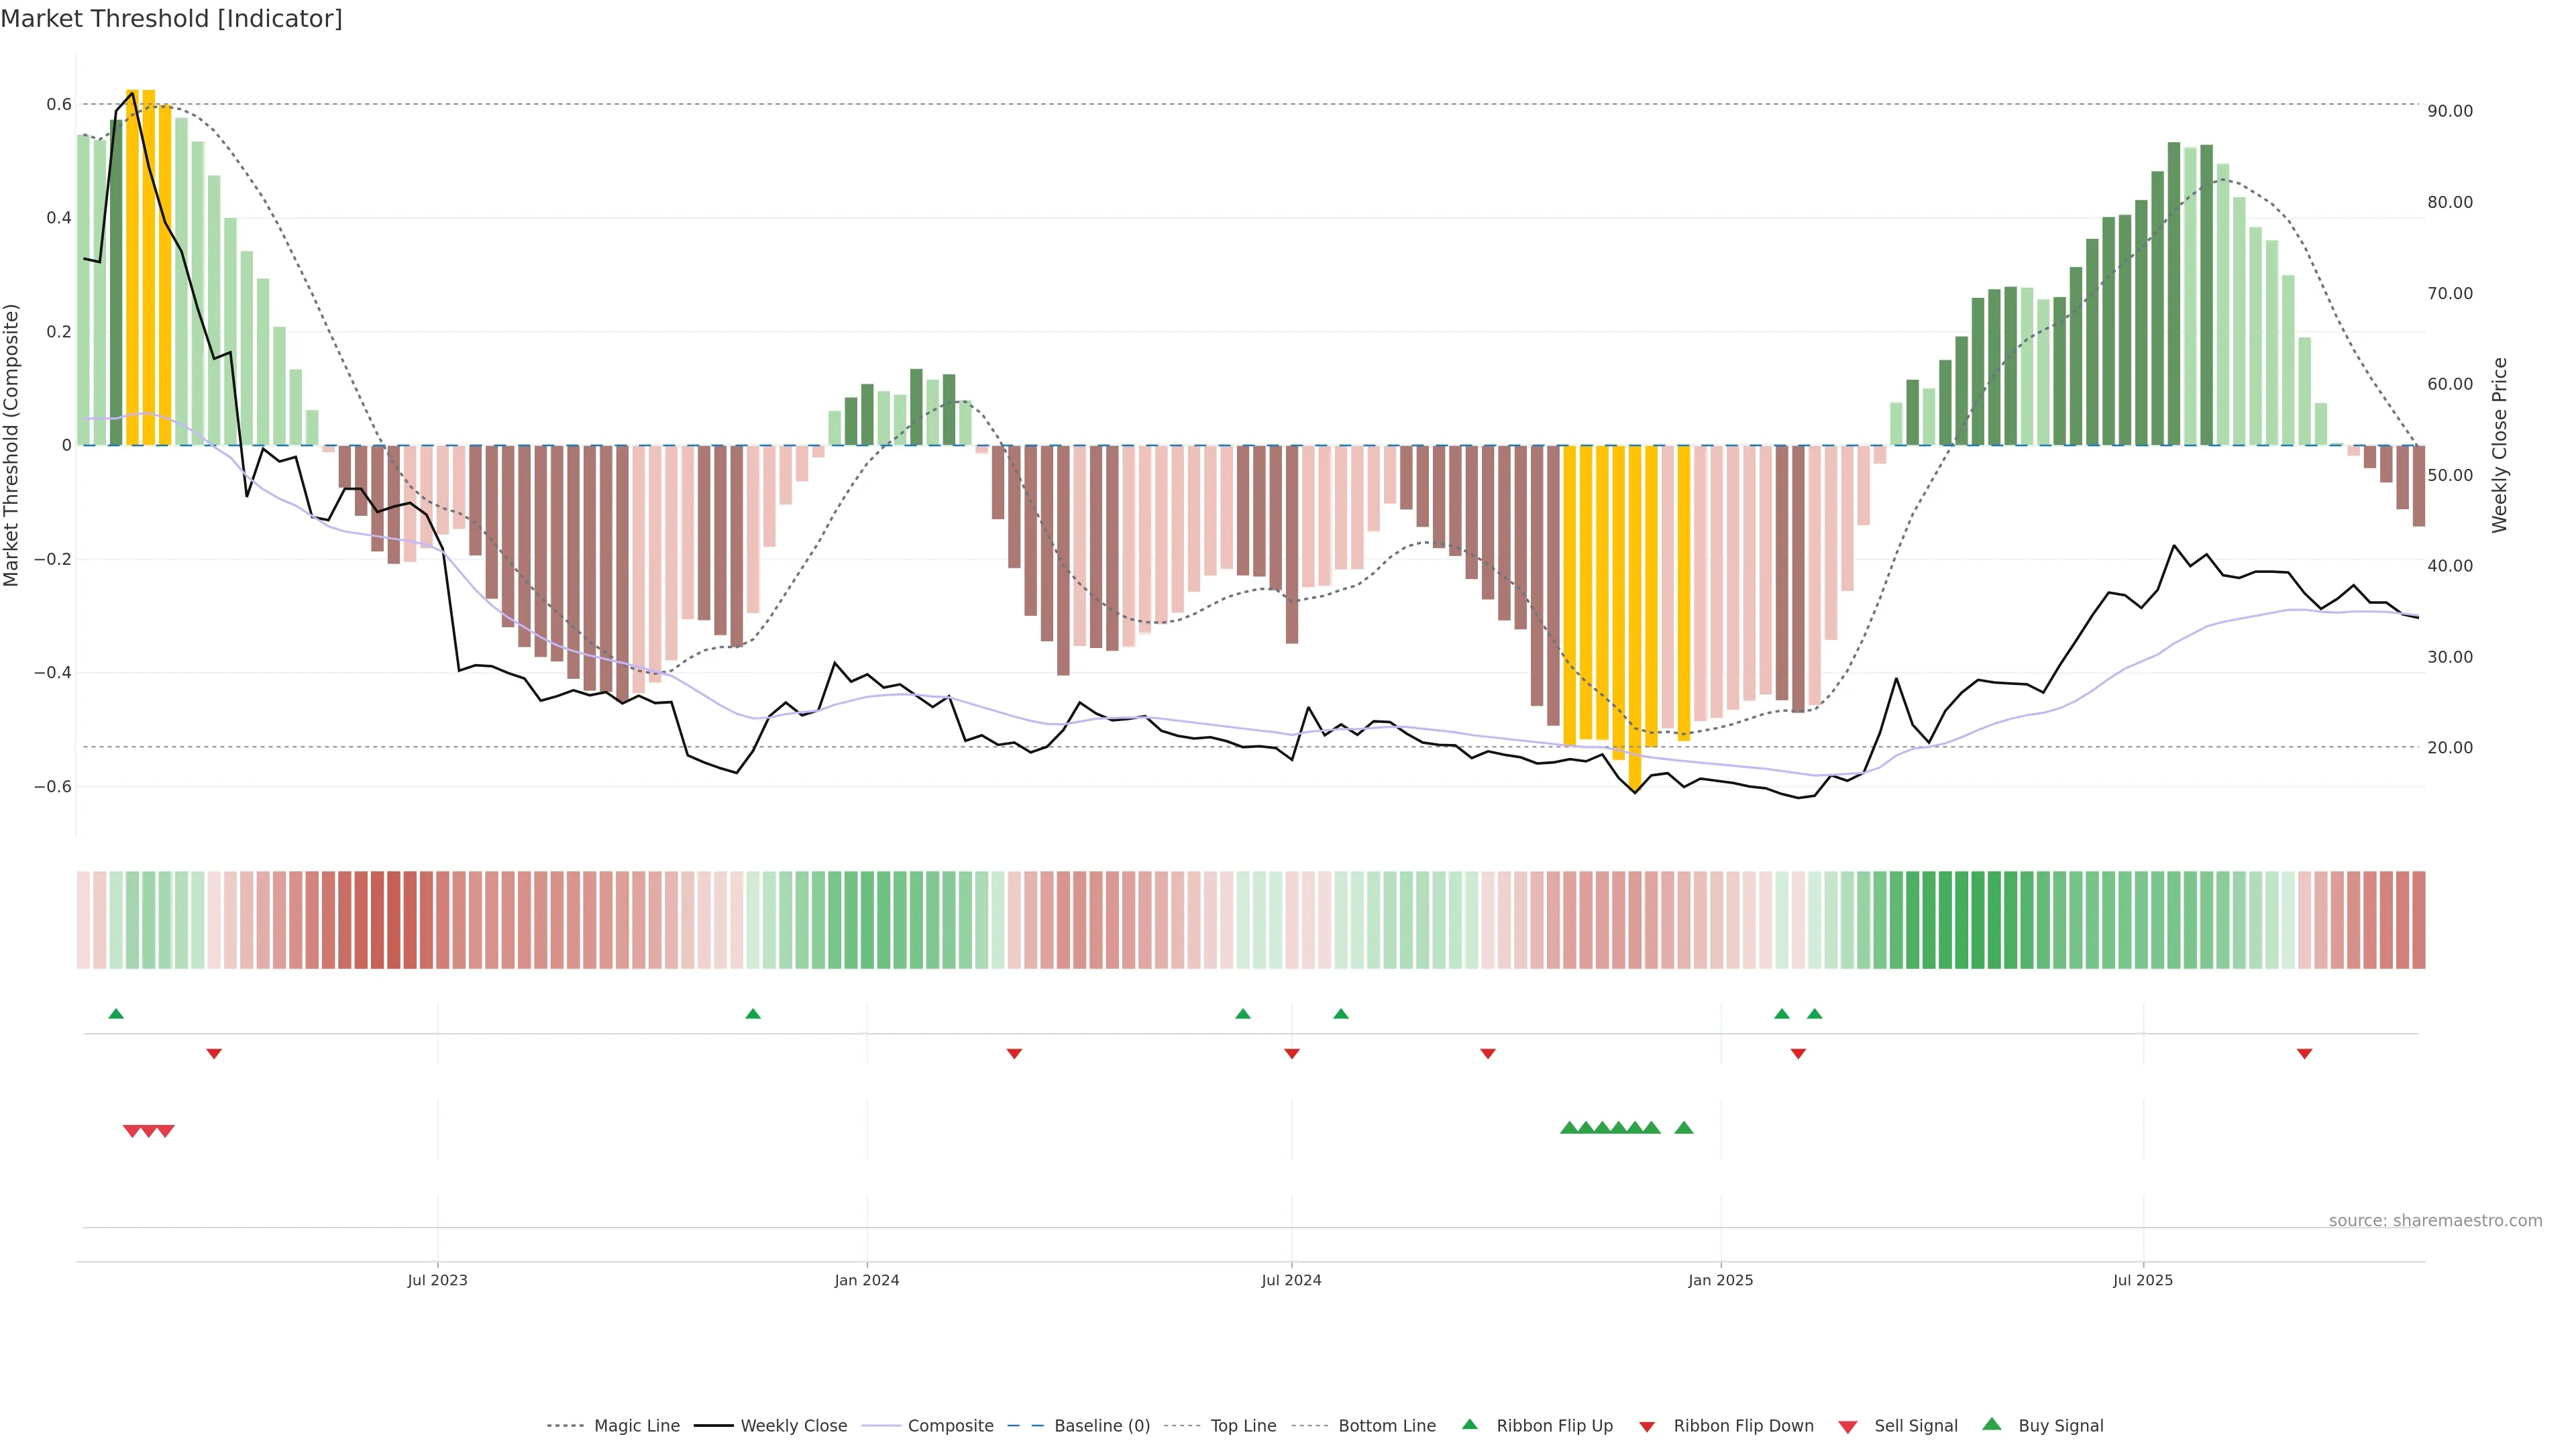2576x1449 pixels.
Task: Select the rightmost green Buy Signal marker
Action: point(1684,1128)
